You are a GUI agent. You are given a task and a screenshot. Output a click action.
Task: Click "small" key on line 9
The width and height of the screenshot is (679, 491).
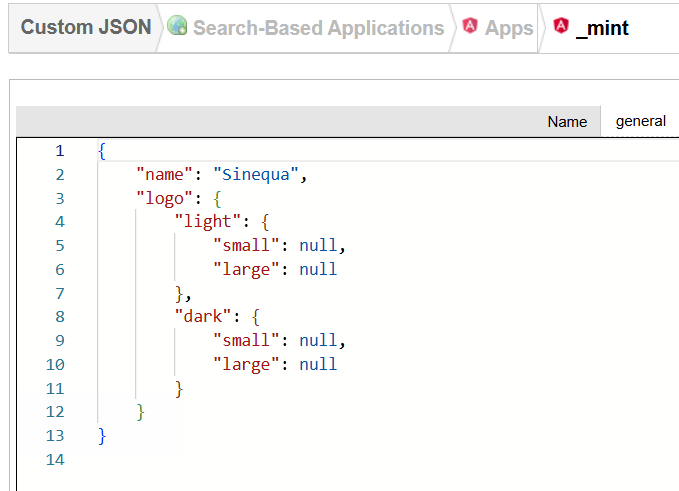click(246, 340)
